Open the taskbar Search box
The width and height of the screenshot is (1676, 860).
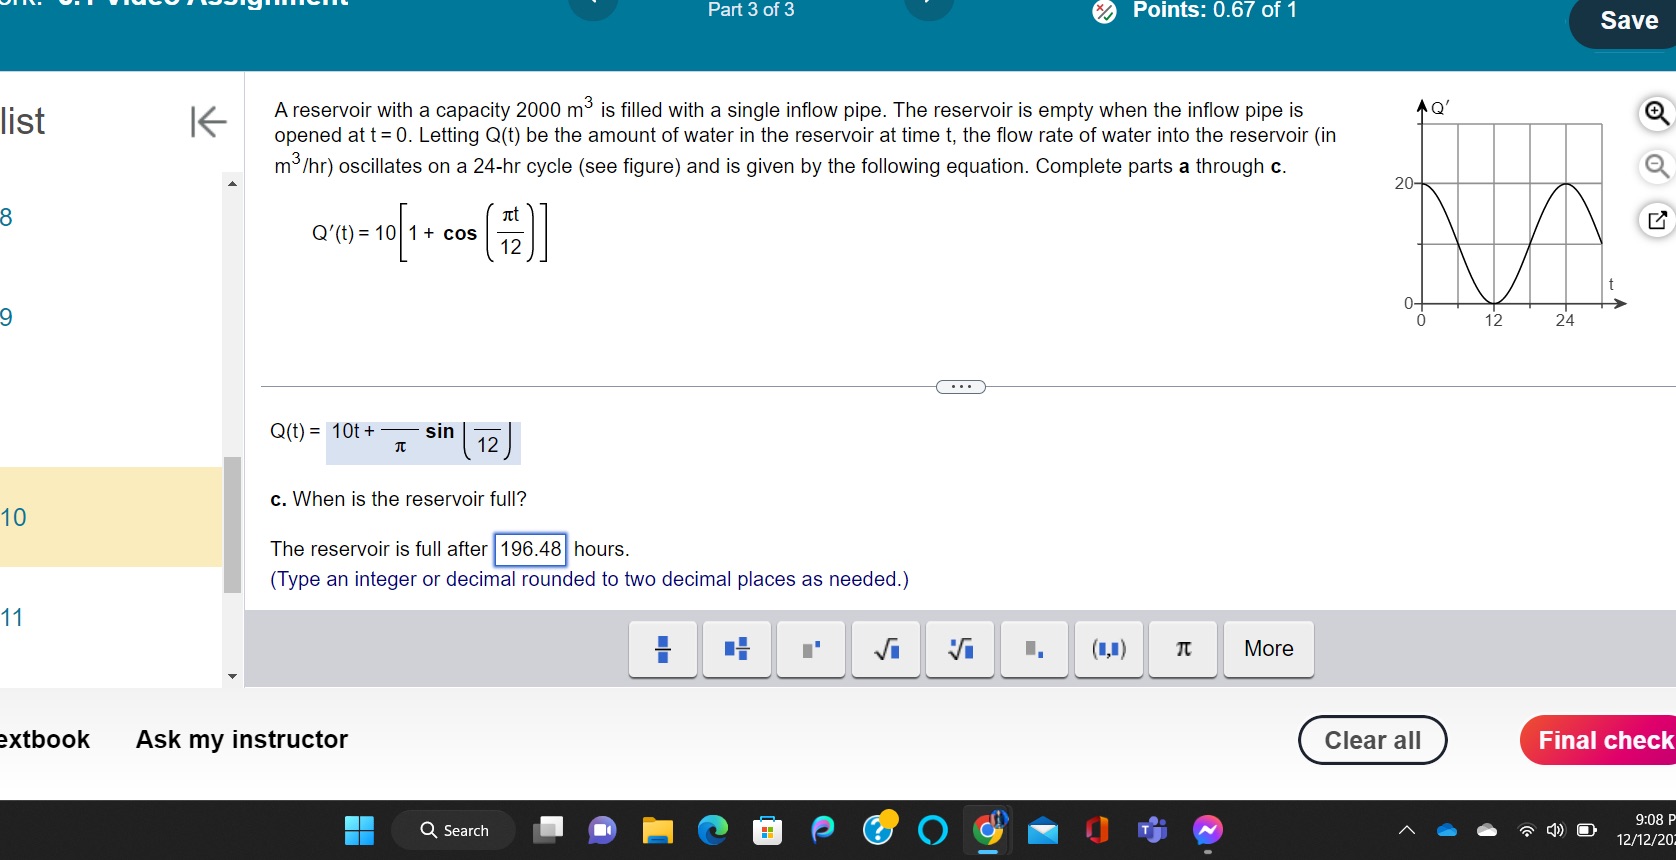click(454, 830)
